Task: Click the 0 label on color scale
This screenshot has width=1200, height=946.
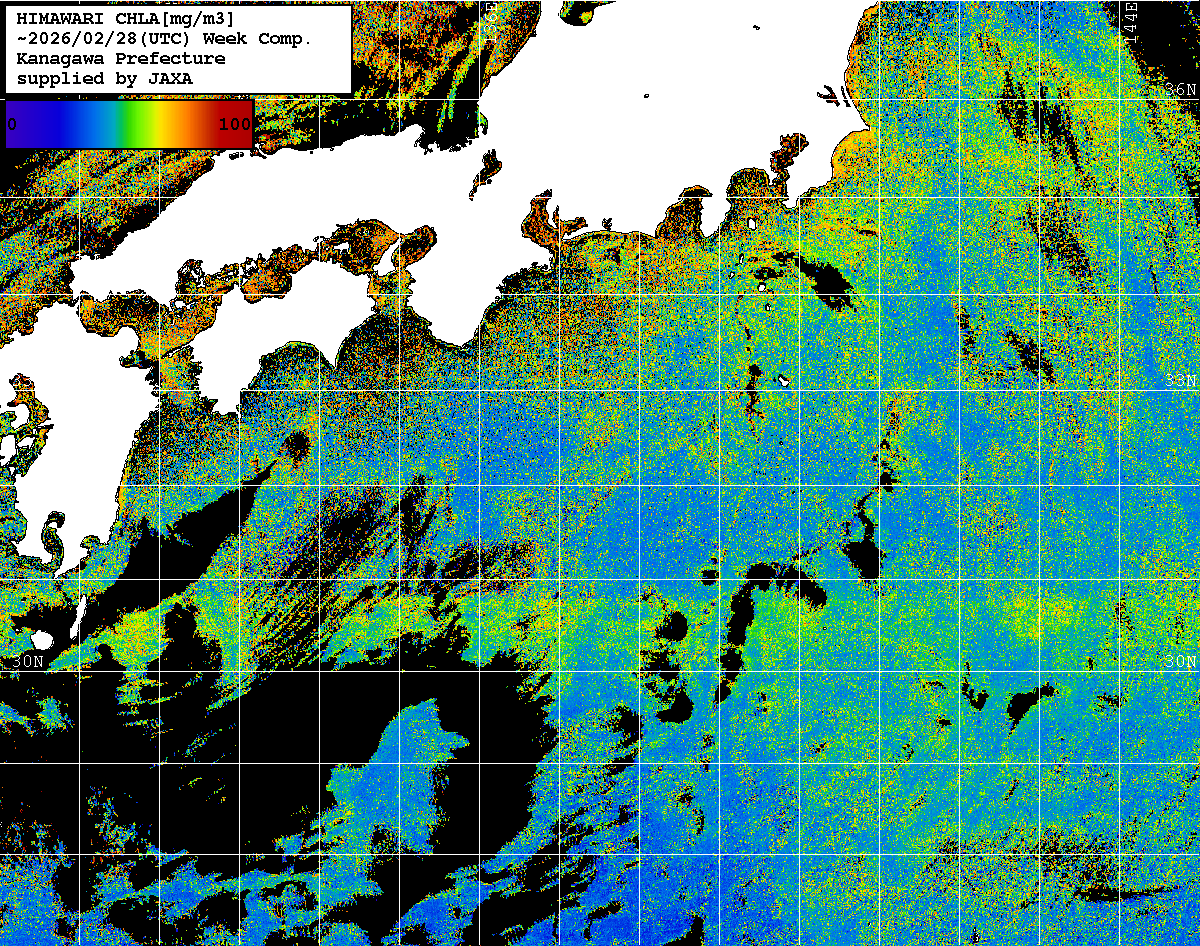Action: [x=12, y=124]
